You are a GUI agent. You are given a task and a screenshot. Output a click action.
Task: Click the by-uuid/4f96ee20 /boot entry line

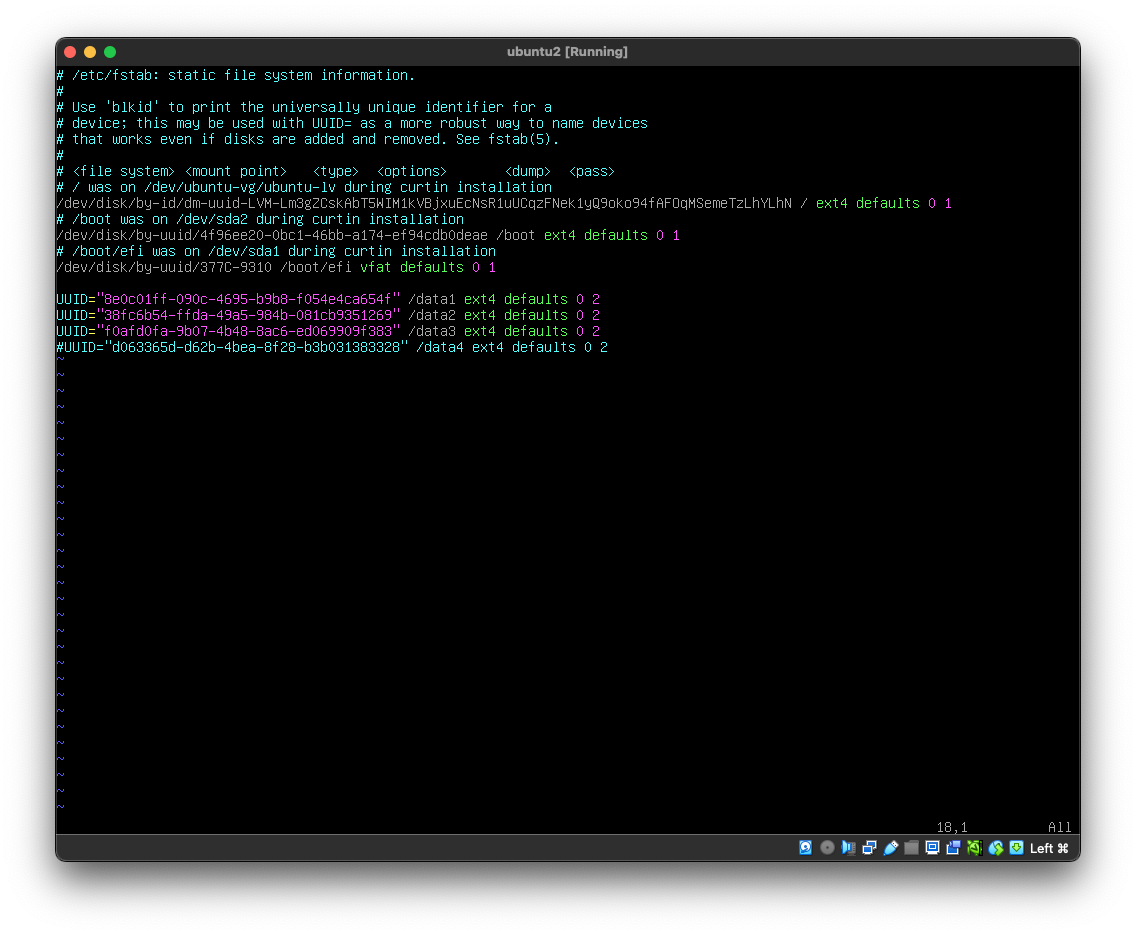pos(368,235)
